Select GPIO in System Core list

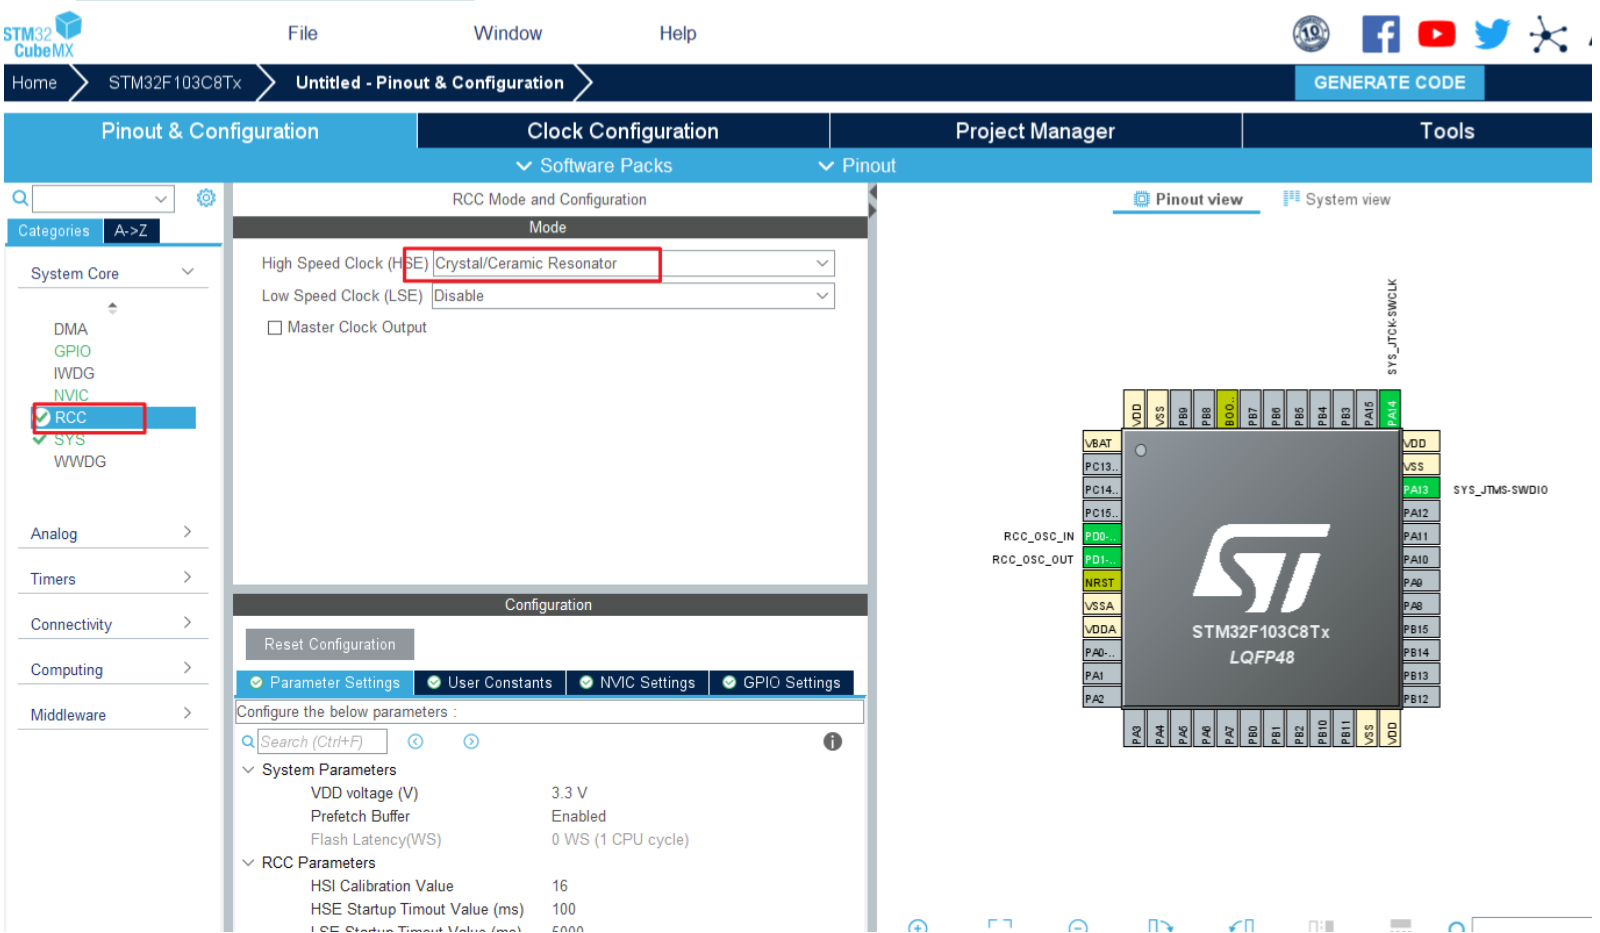pyautogui.click(x=72, y=351)
